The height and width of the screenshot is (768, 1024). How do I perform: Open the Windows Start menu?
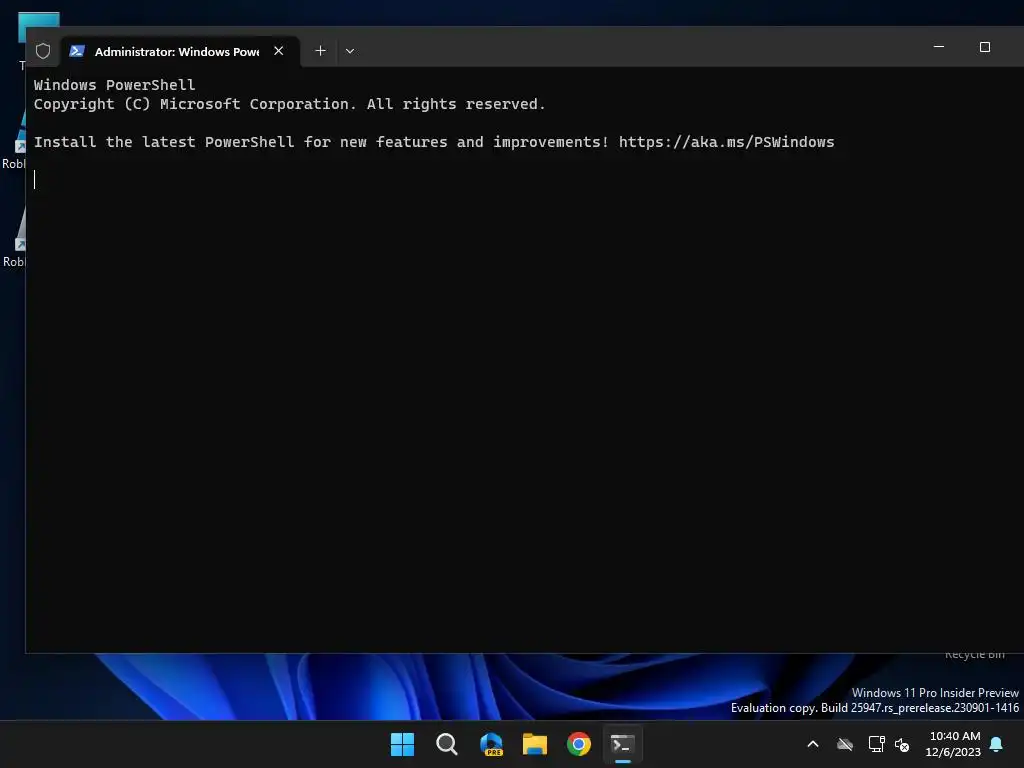click(x=402, y=744)
